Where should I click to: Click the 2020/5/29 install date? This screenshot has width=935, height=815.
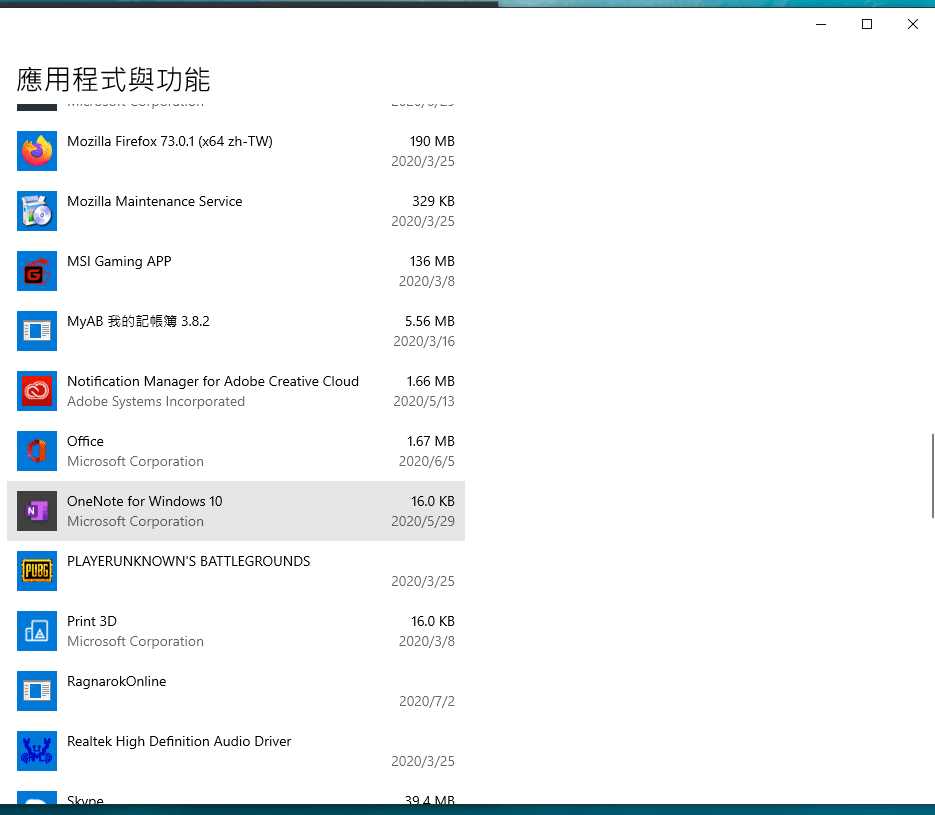click(423, 522)
